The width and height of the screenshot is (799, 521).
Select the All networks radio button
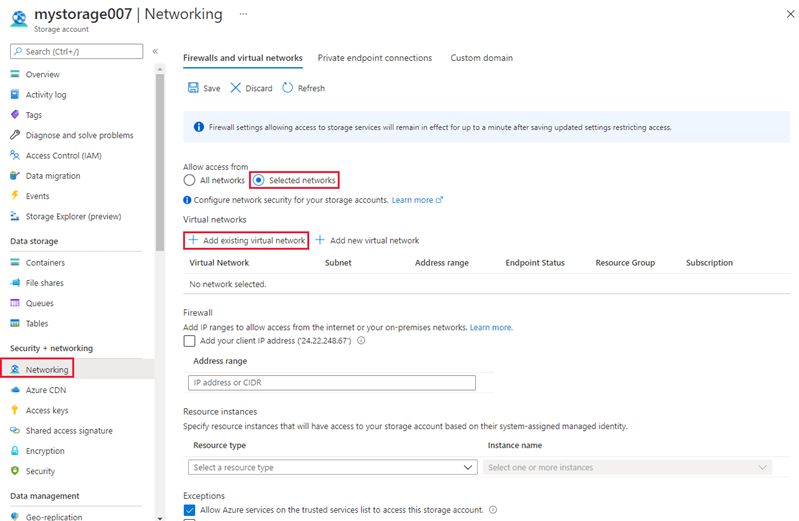coord(189,180)
